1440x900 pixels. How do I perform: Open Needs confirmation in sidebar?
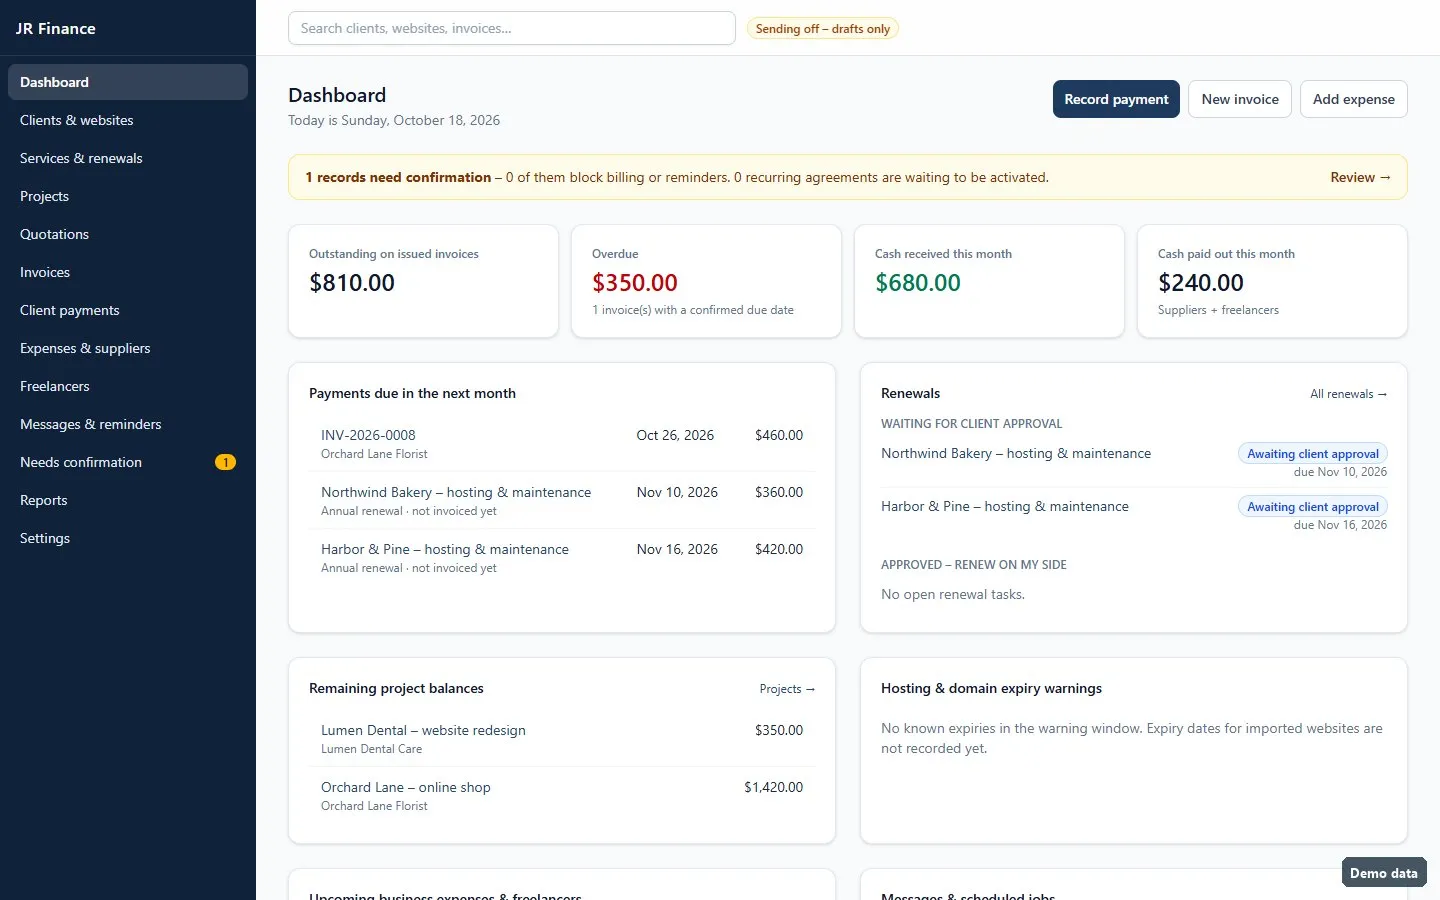pyautogui.click(x=127, y=462)
